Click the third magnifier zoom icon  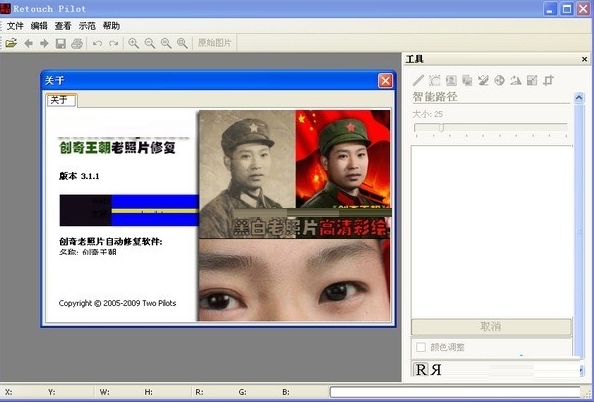click(166, 43)
